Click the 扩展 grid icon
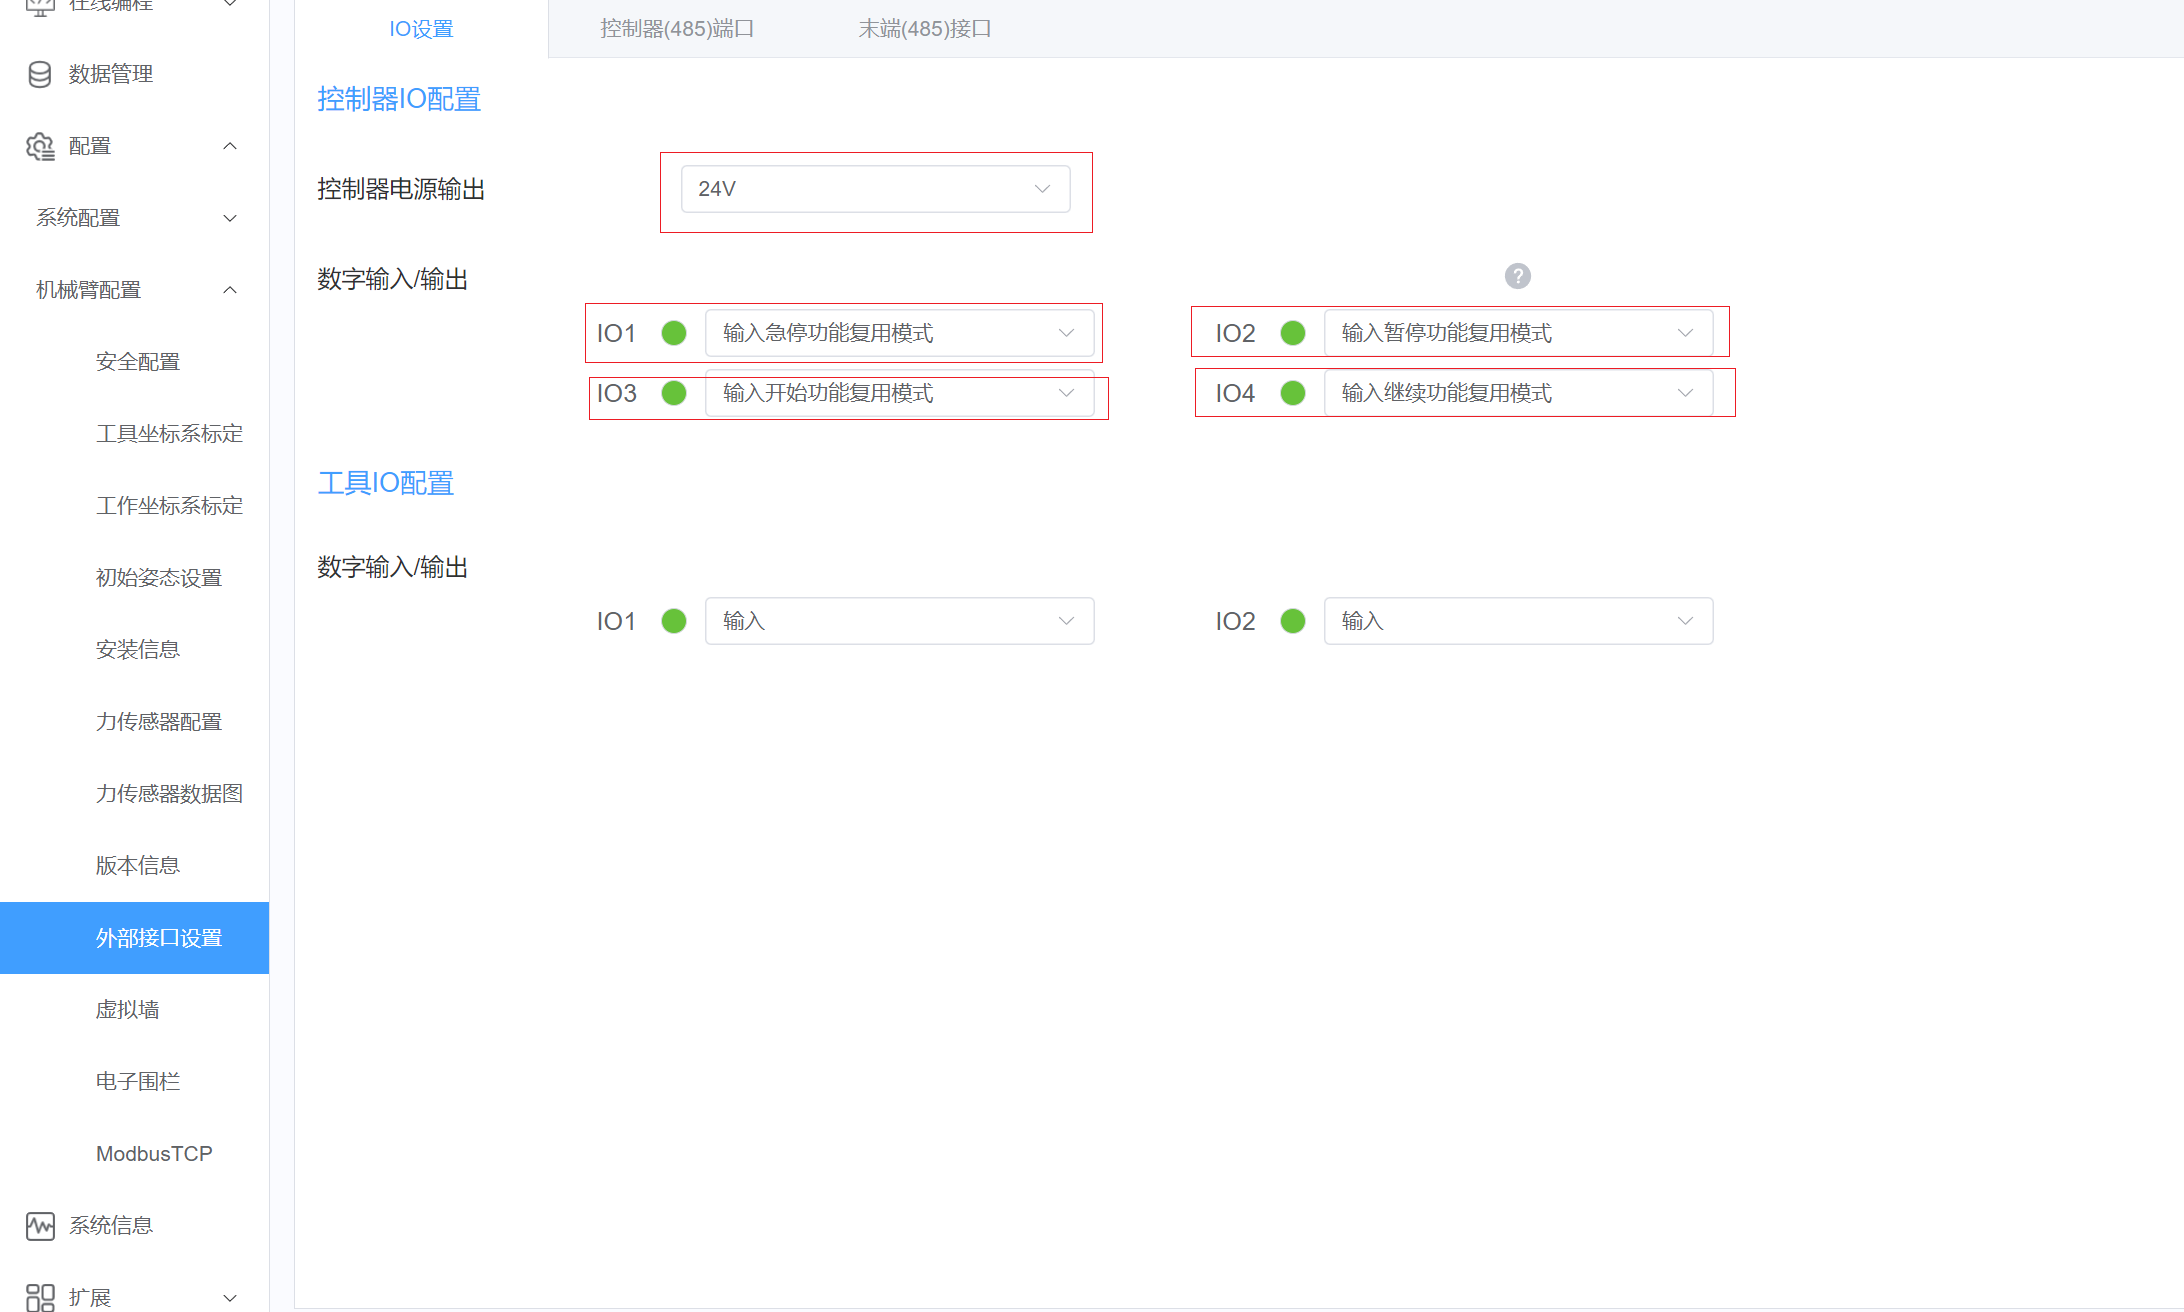This screenshot has height=1312, width=2184. pyautogui.click(x=40, y=1297)
